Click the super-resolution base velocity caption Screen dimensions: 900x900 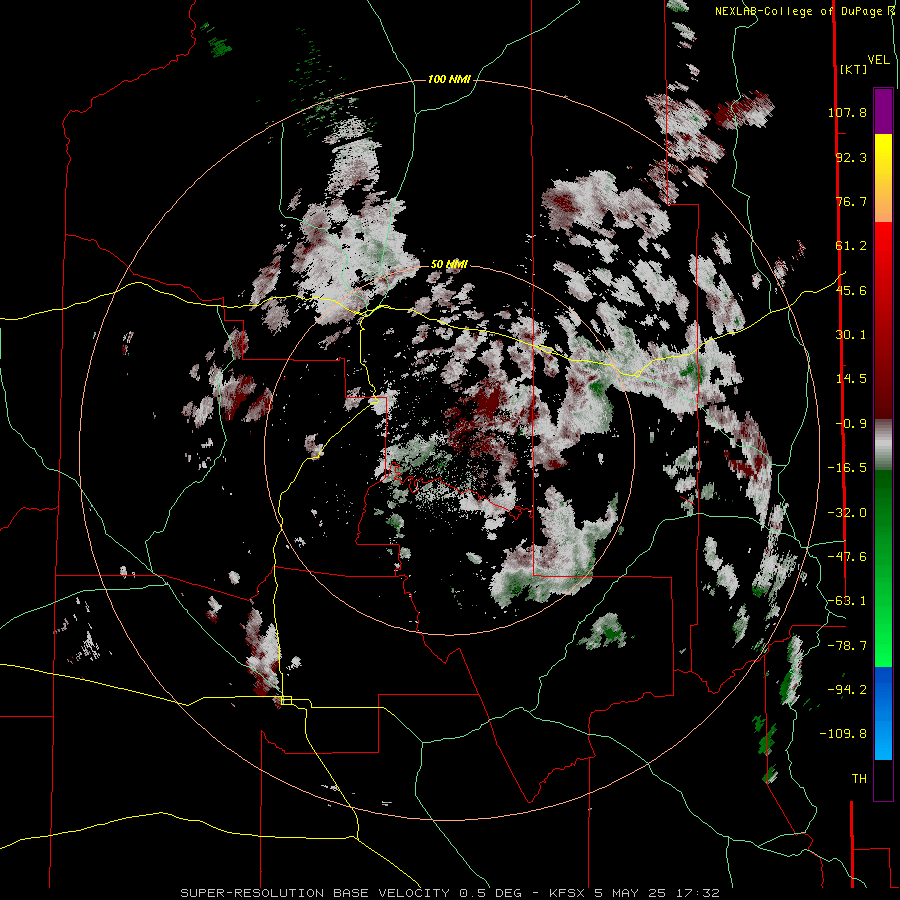450,893
